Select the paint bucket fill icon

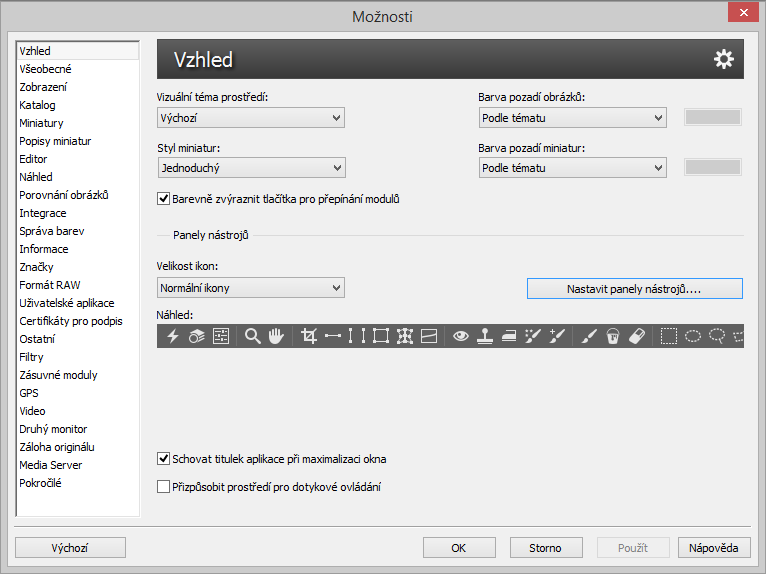pyautogui.click(x=614, y=337)
